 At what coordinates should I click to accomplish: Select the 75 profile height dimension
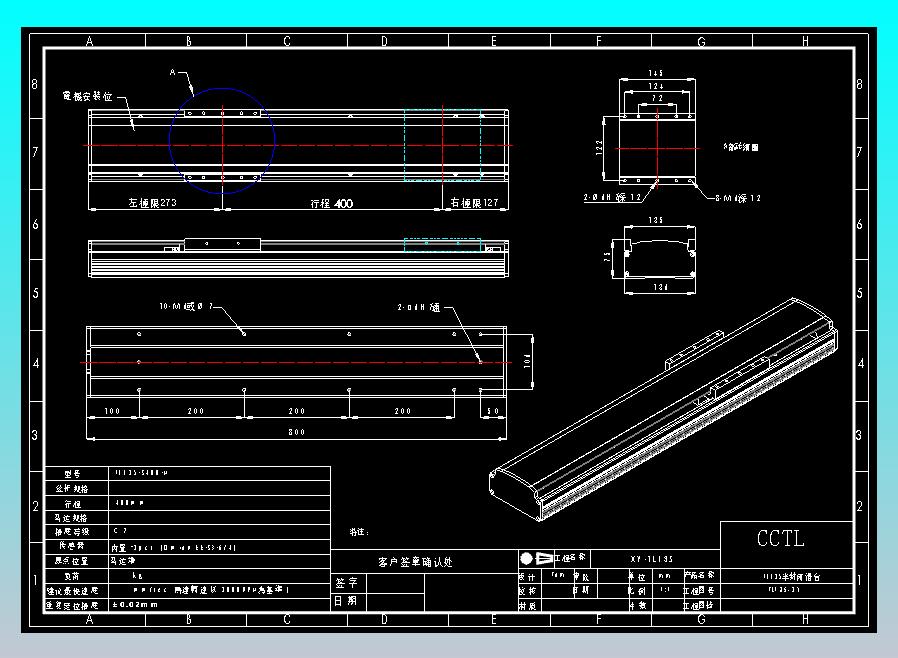607,257
